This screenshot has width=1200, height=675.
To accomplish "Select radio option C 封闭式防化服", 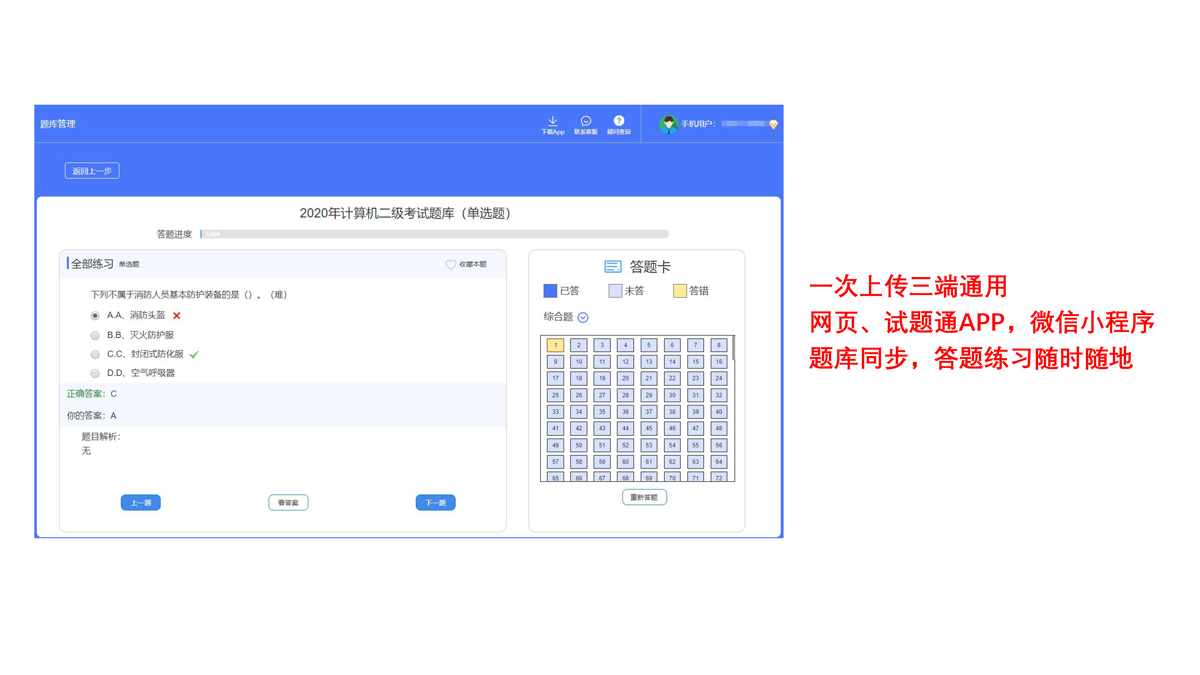I will 96,354.
